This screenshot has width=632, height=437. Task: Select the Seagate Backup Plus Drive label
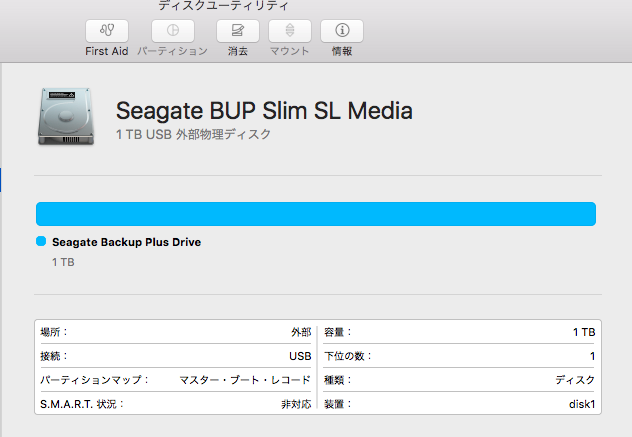(126, 242)
